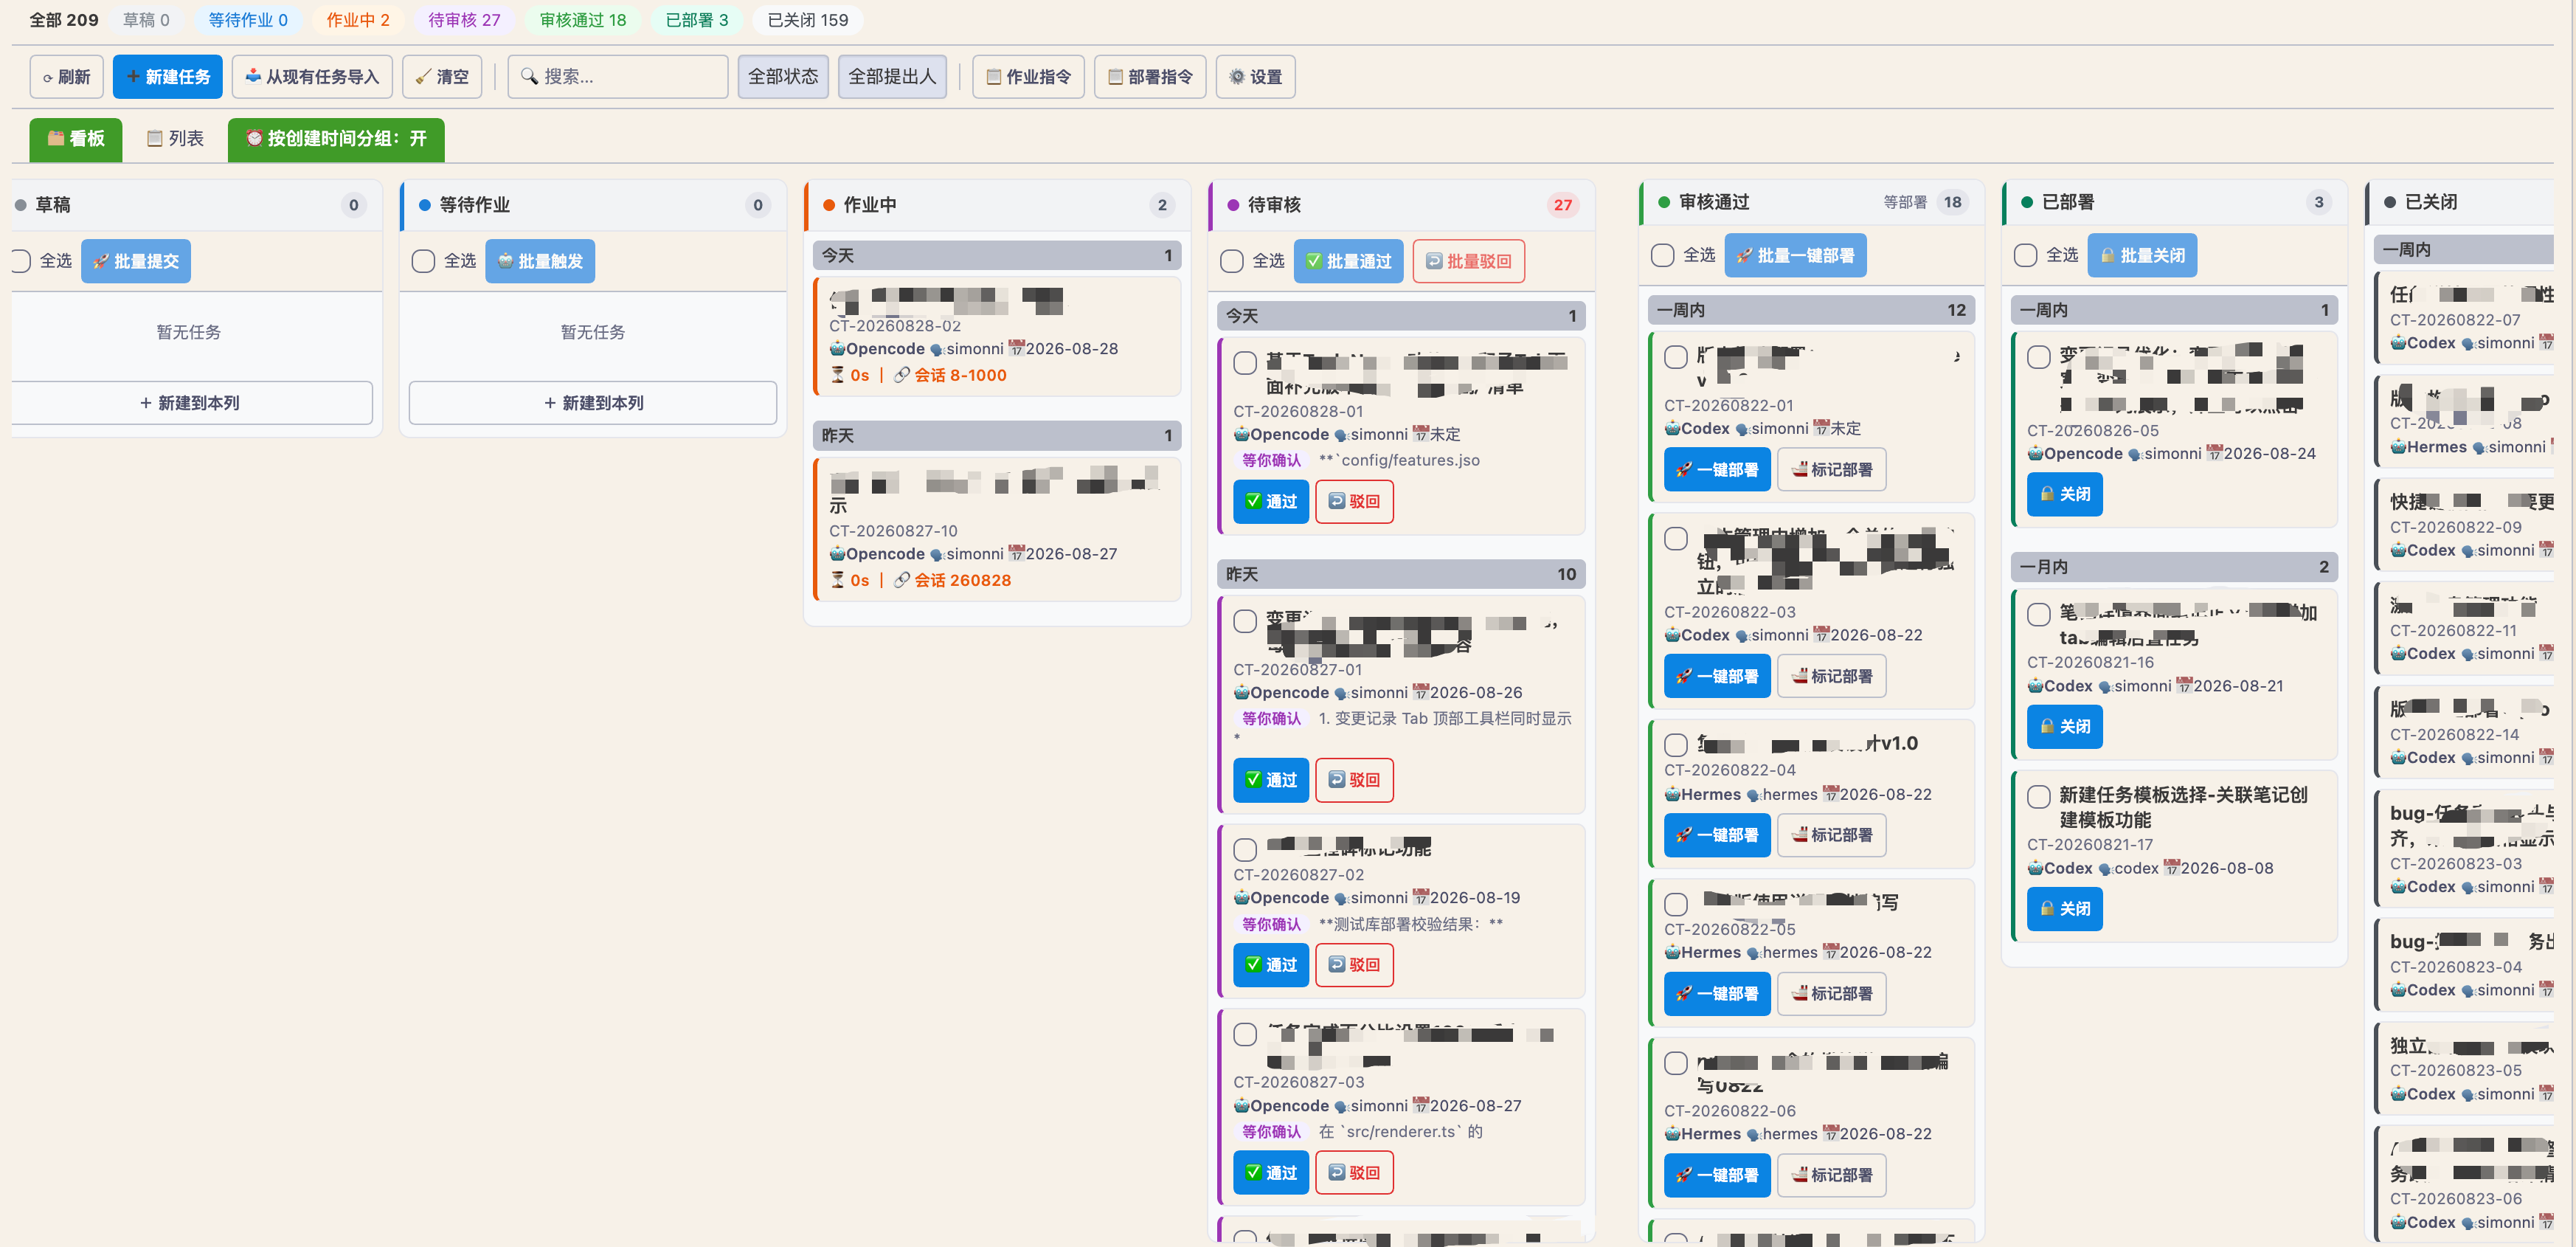This screenshot has width=2576, height=1247.
Task: Click 新建到本列 in 等待作业 column
Action: [x=593, y=403]
